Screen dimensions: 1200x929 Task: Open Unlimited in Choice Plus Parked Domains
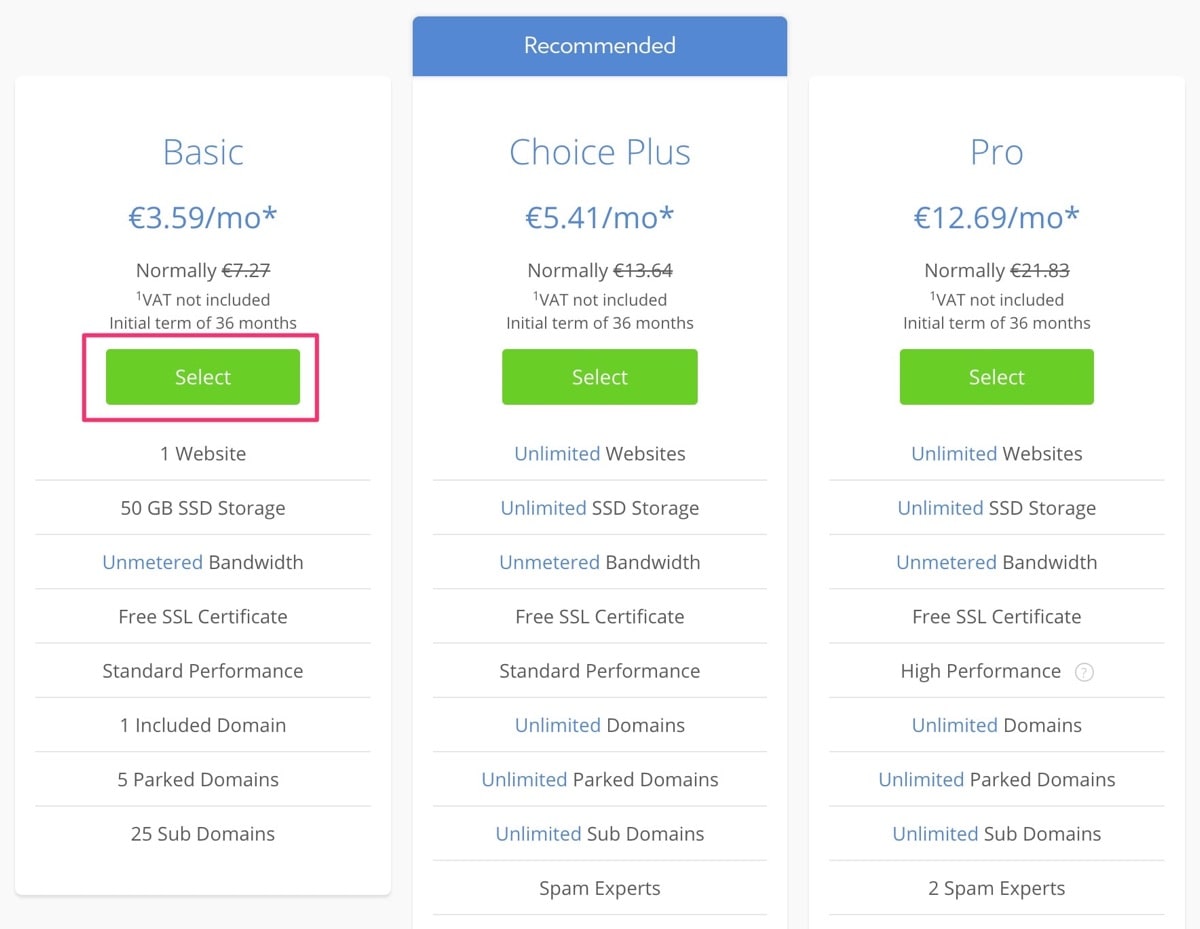click(524, 780)
